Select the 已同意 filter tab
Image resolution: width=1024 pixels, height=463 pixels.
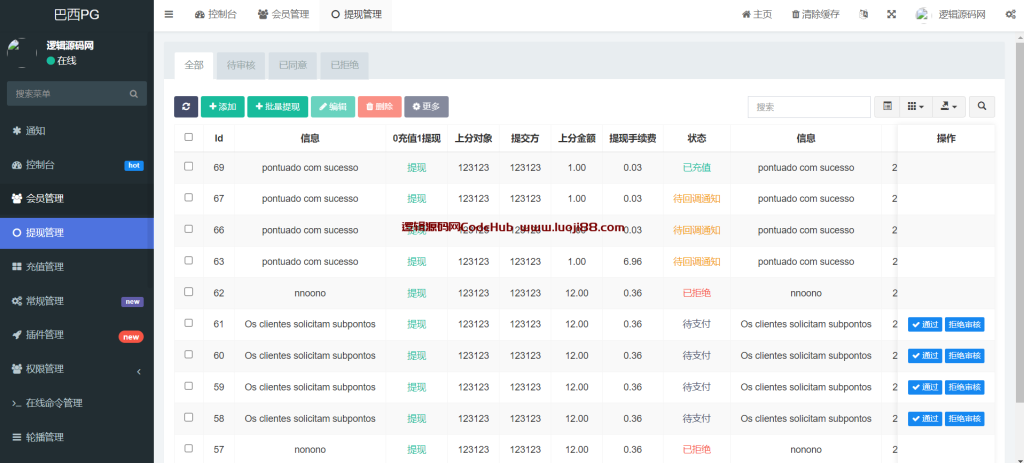293,65
